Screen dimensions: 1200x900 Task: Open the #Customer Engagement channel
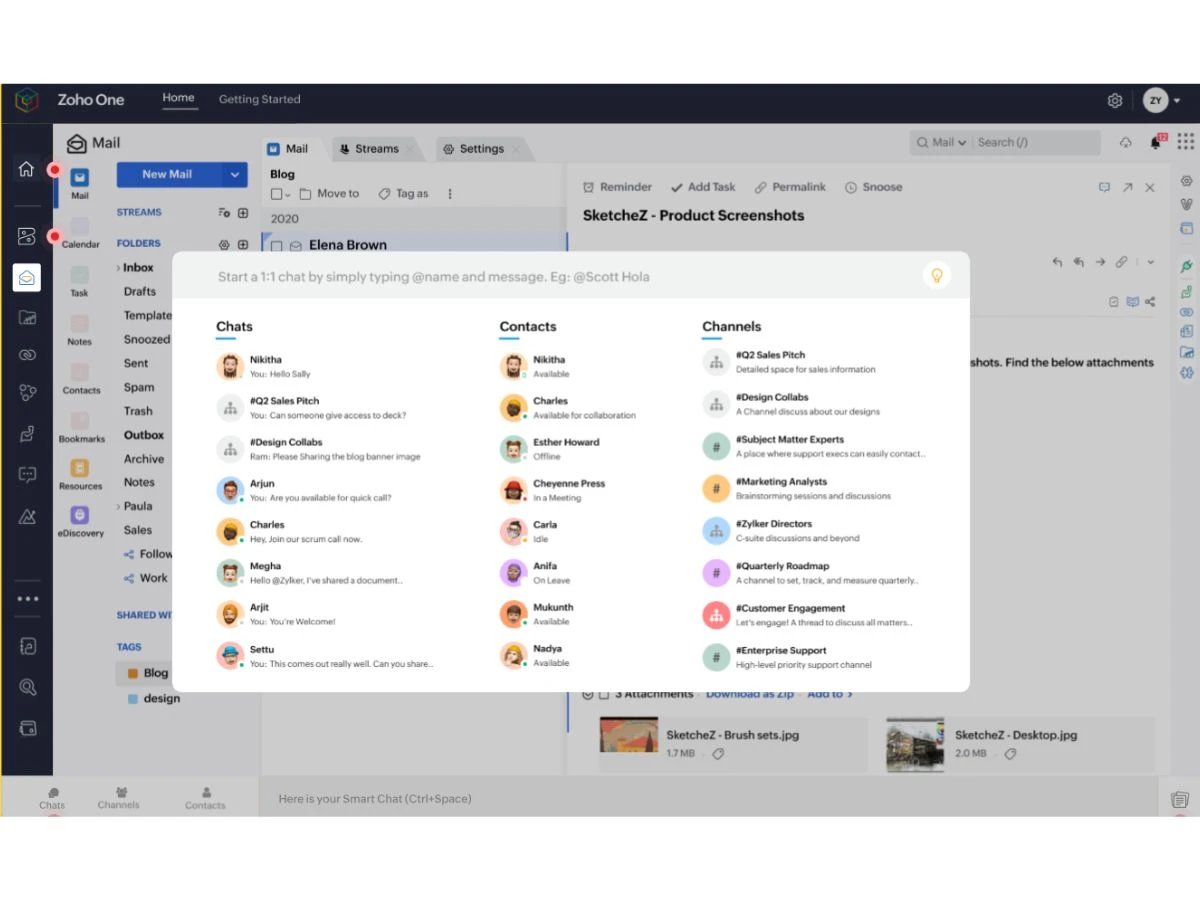pyautogui.click(x=815, y=615)
